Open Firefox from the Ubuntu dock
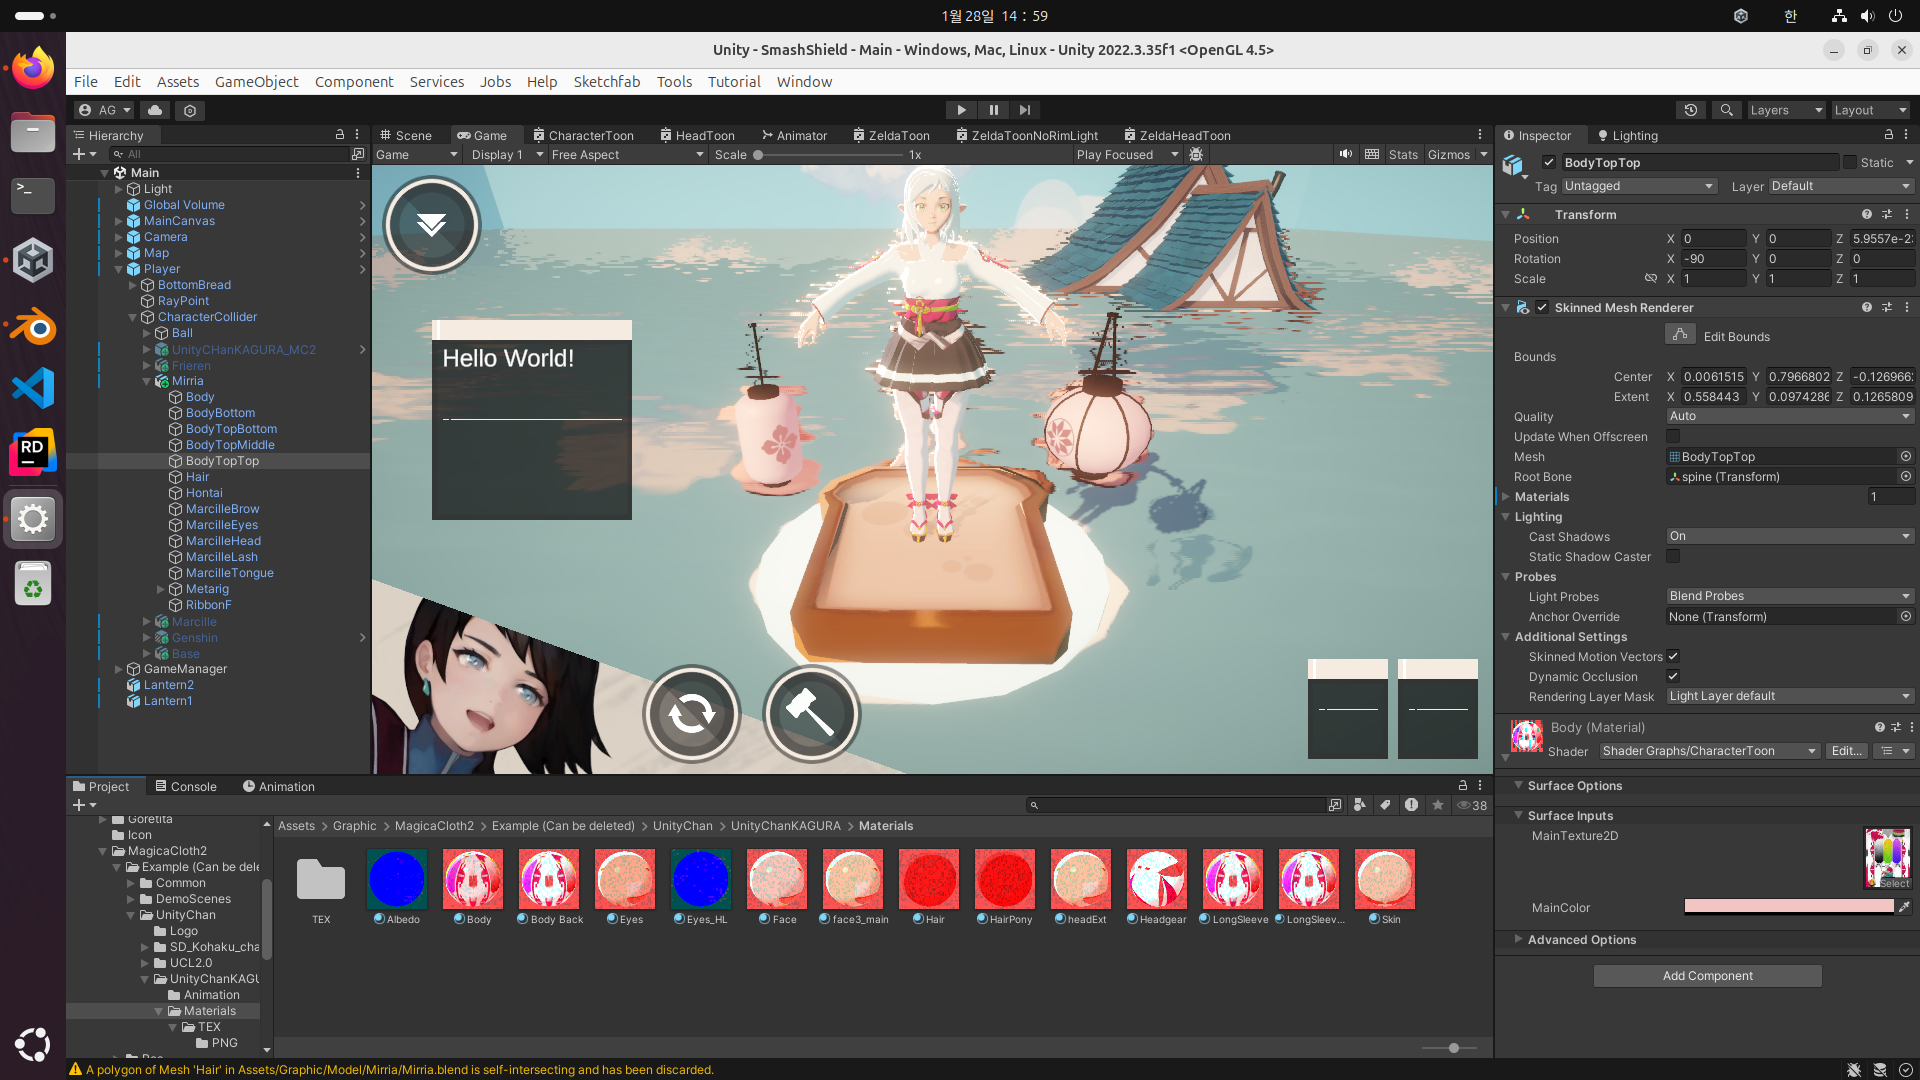The height and width of the screenshot is (1080, 1920). click(x=33, y=68)
